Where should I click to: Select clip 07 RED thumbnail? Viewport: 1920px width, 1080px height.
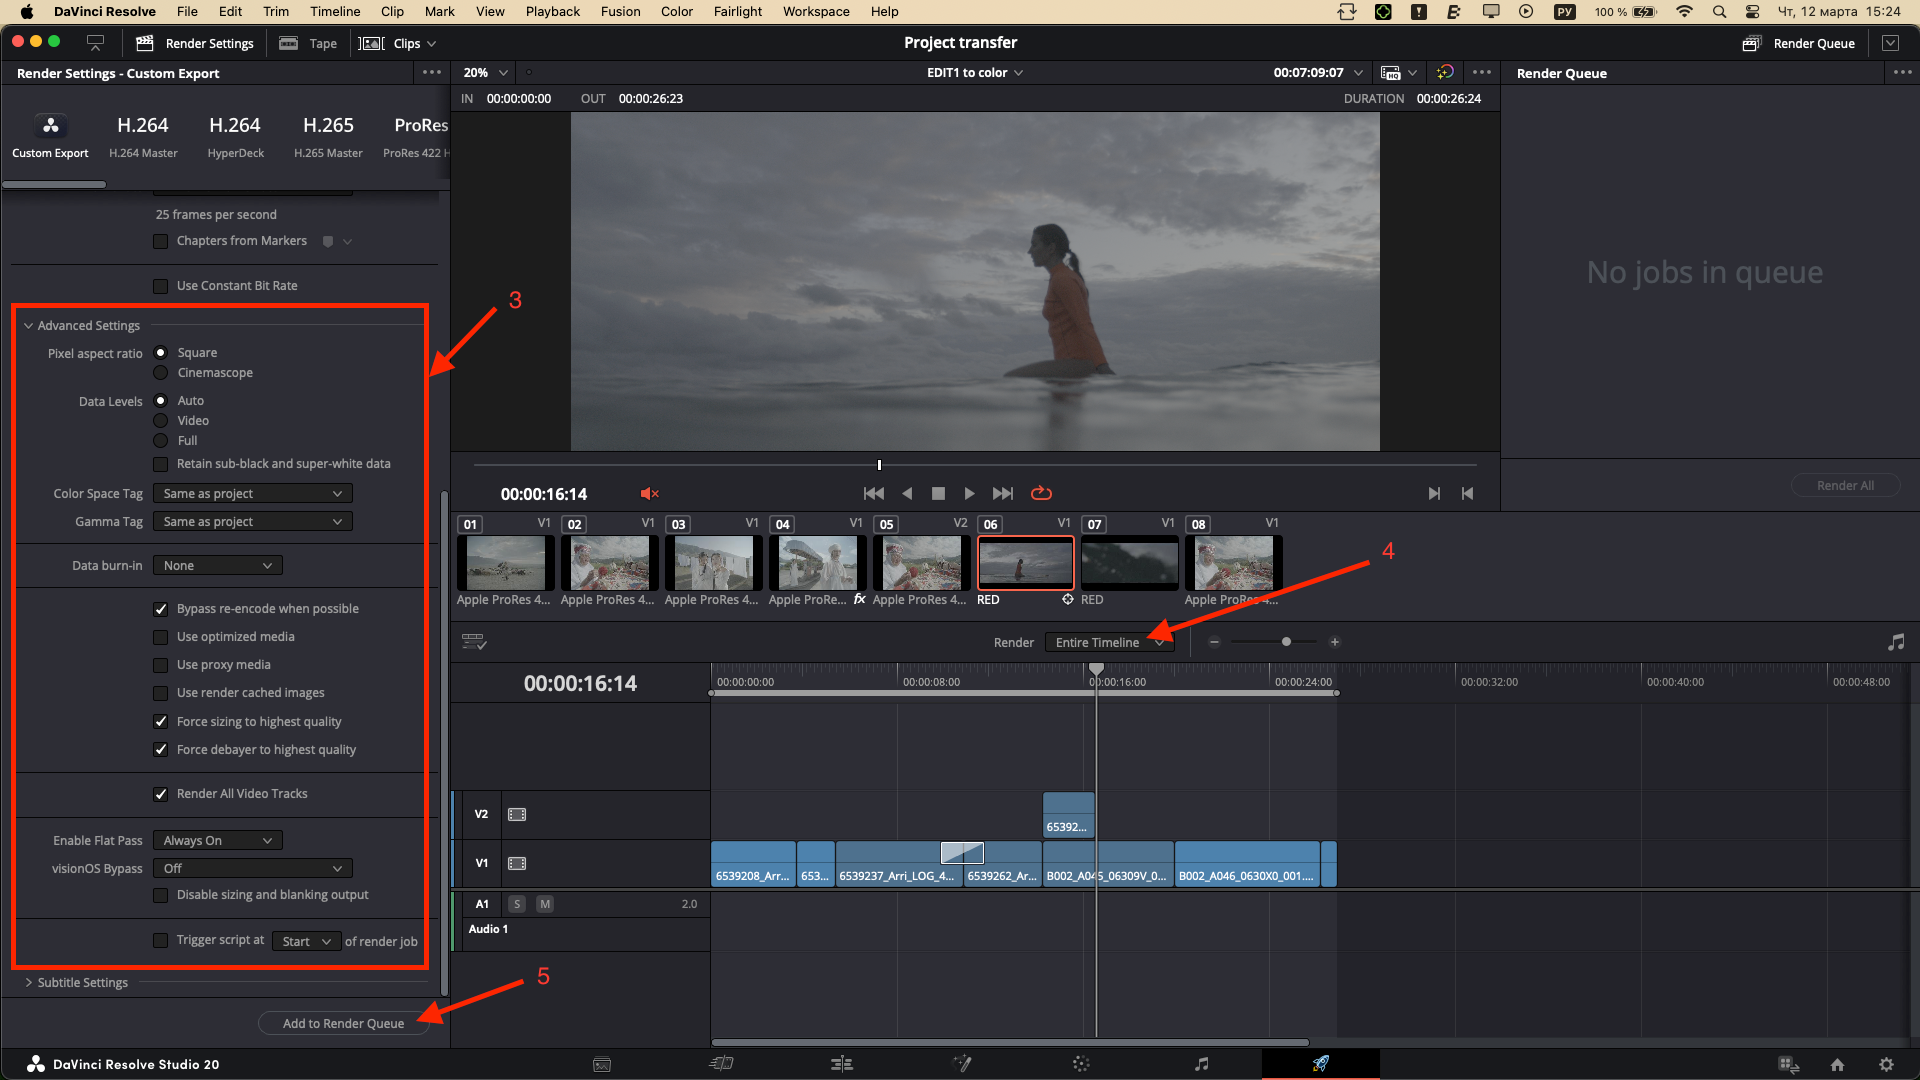coord(1129,562)
